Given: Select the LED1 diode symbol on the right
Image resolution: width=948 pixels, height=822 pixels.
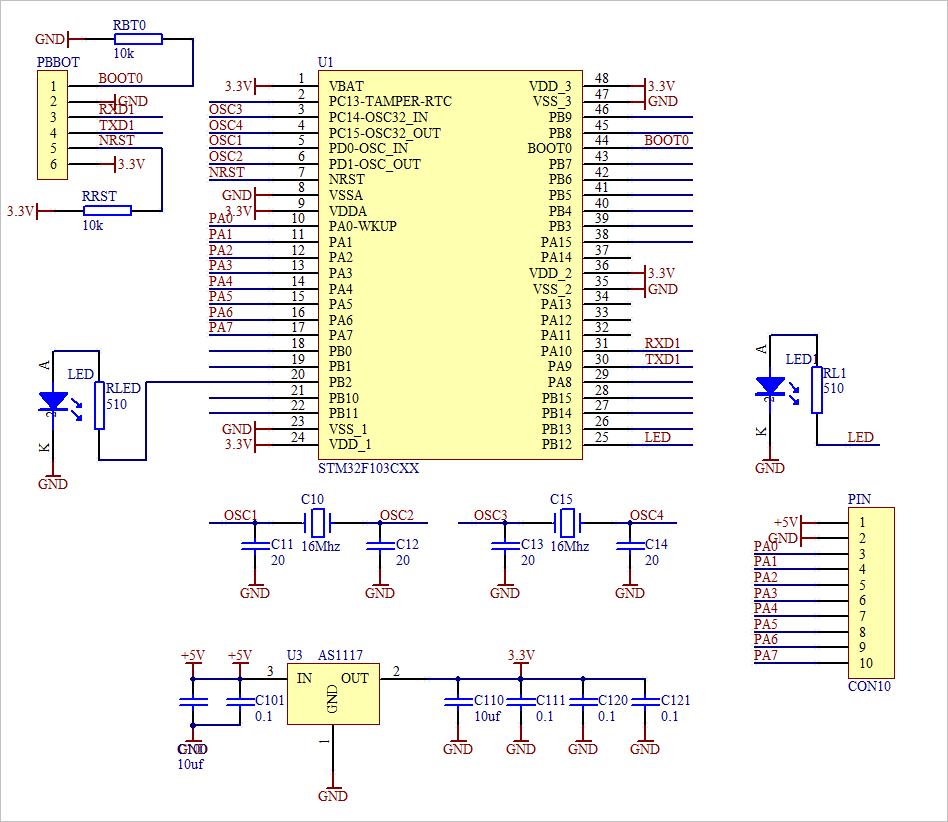Looking at the screenshot, I should [x=770, y=385].
